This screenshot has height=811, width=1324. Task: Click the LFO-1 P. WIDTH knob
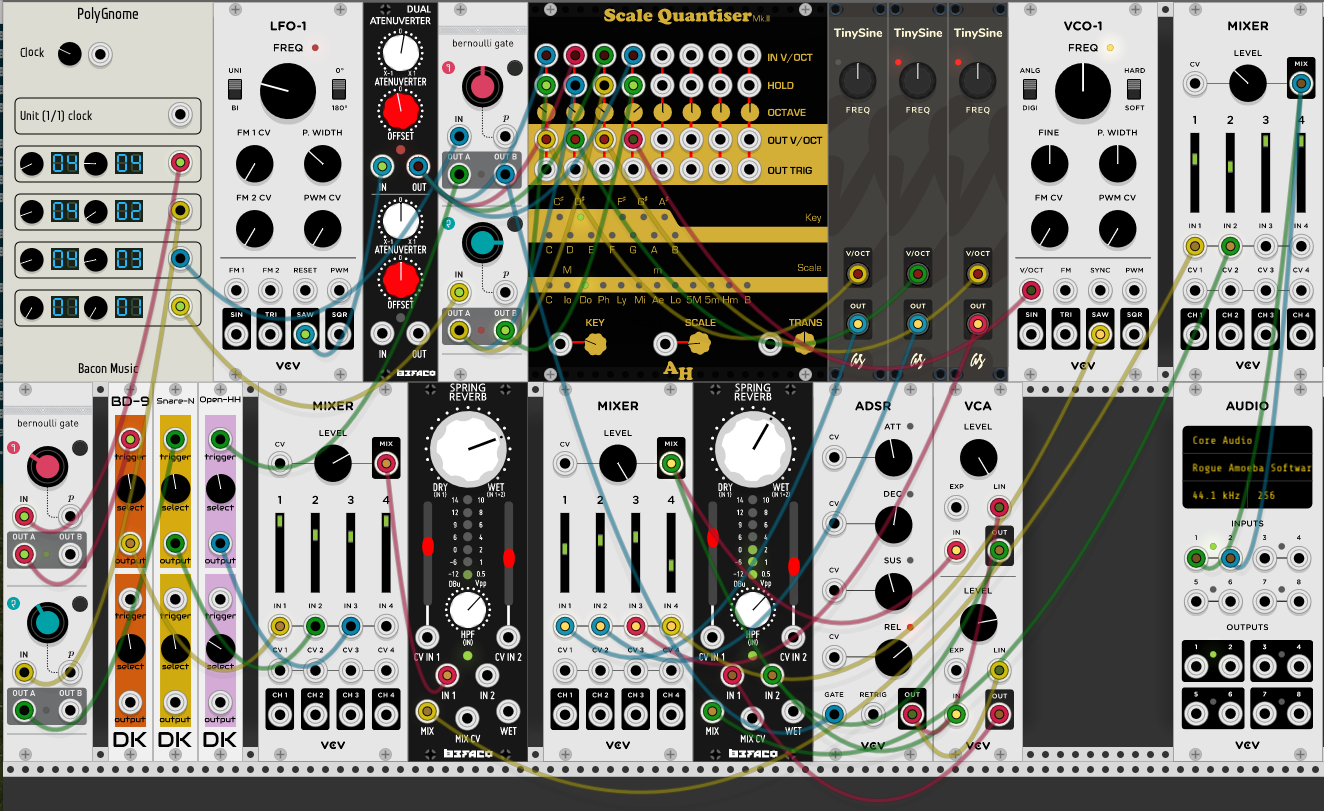click(322, 163)
